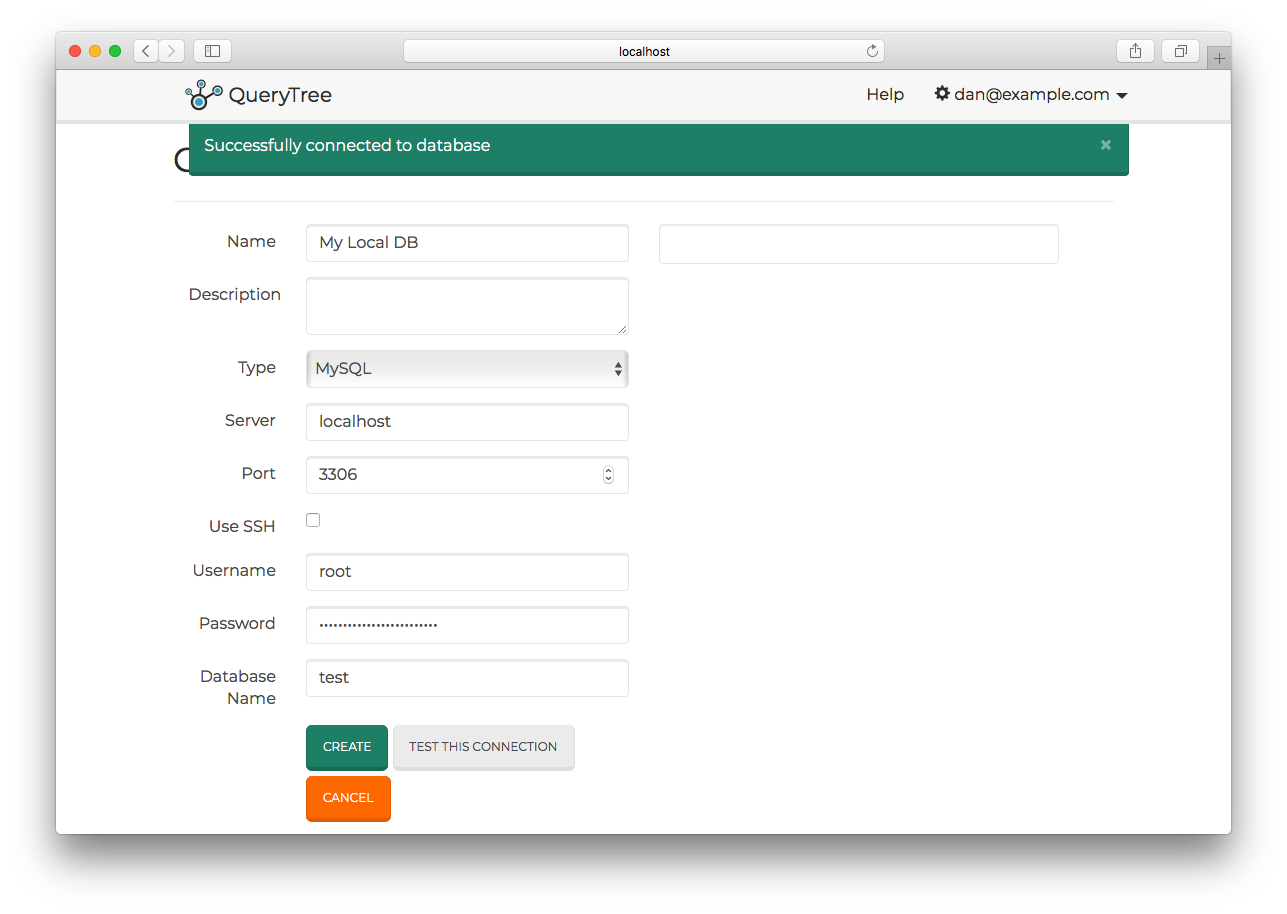Open the Type dropdown showing MySQL

pyautogui.click(x=467, y=369)
